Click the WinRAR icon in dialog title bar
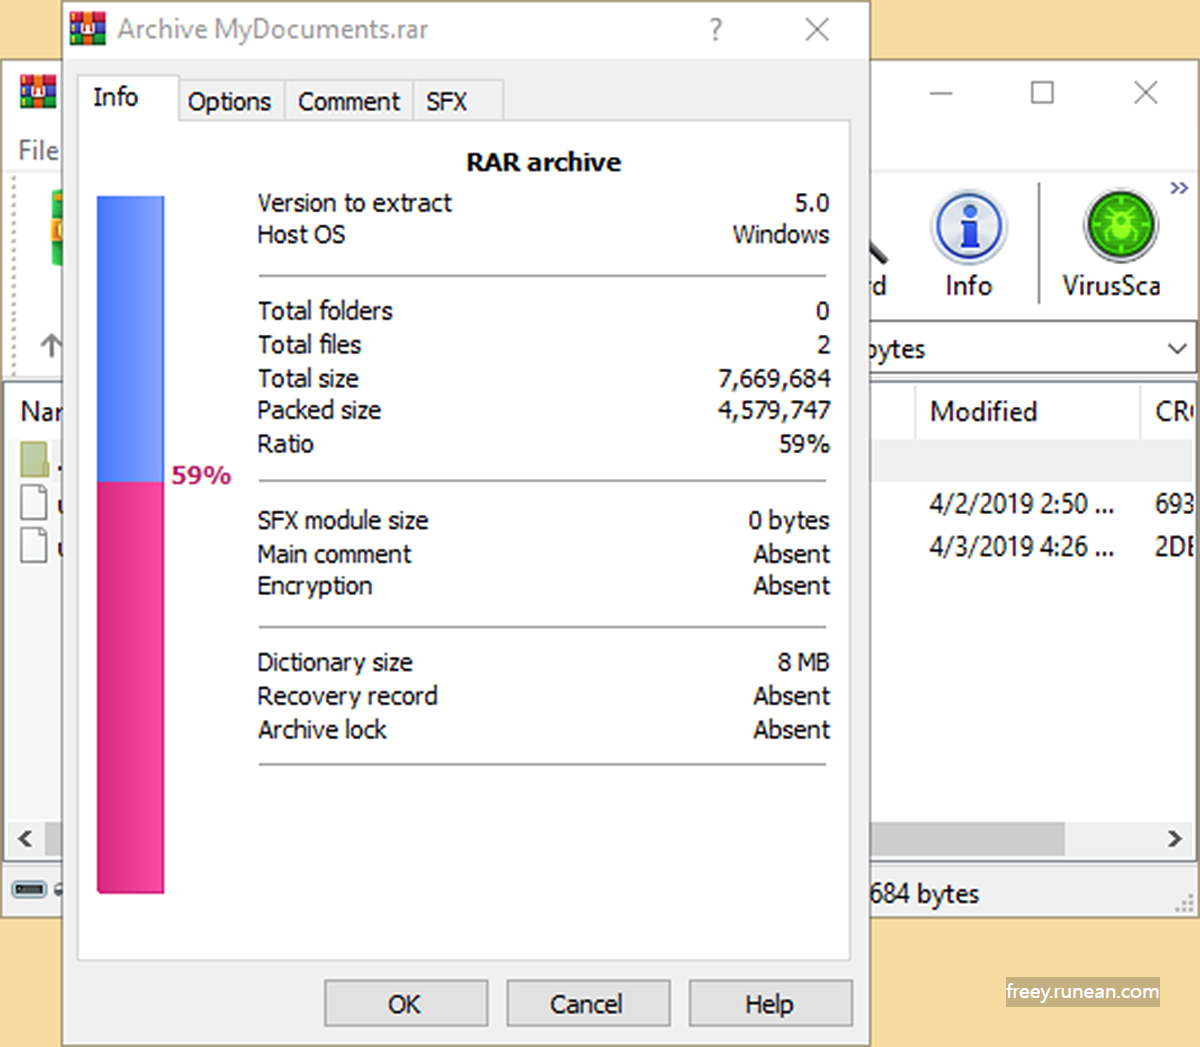Image resolution: width=1200 pixels, height=1047 pixels. coord(88,29)
